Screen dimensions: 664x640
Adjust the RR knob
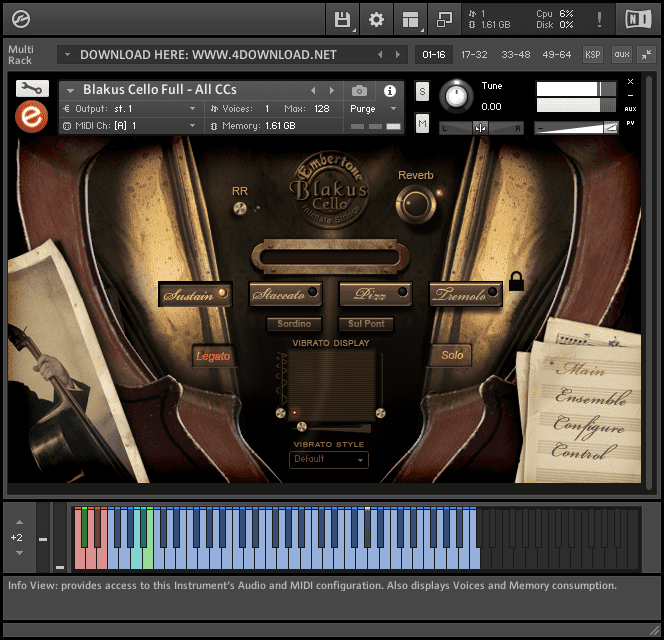[240, 208]
